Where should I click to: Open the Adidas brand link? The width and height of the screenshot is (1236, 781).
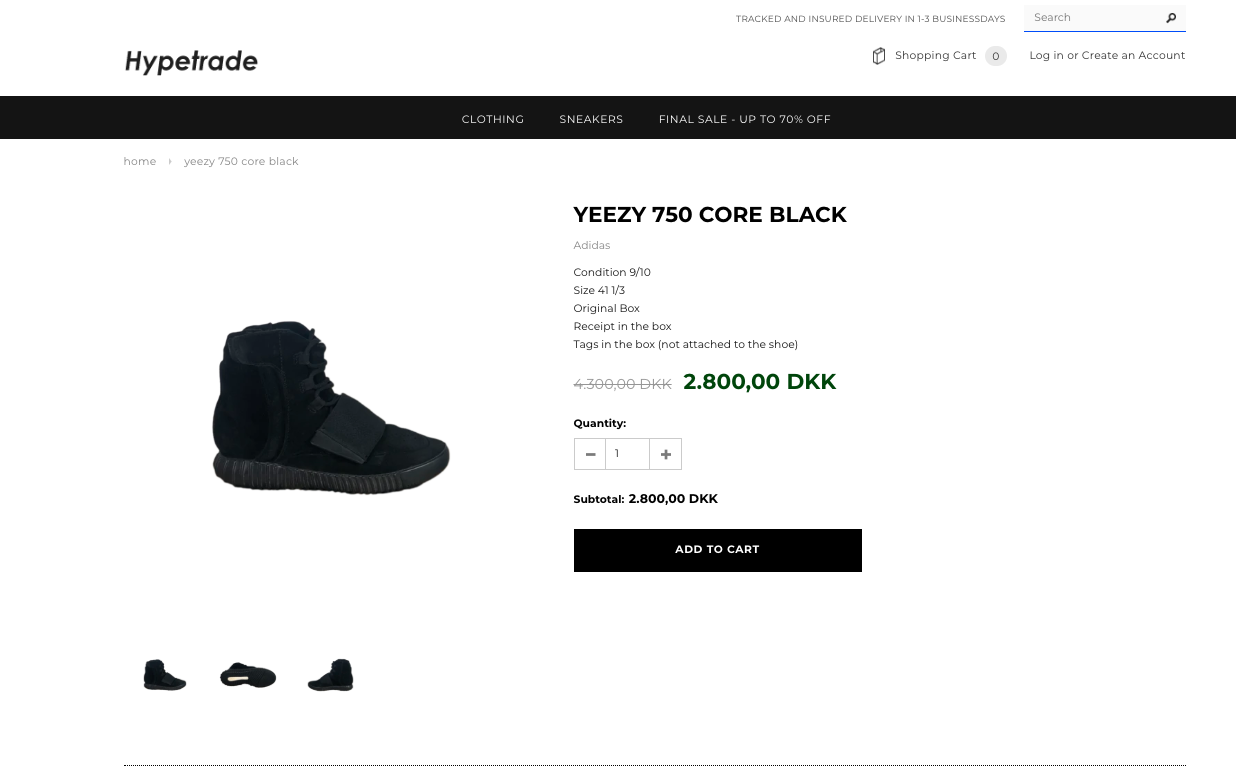click(592, 245)
